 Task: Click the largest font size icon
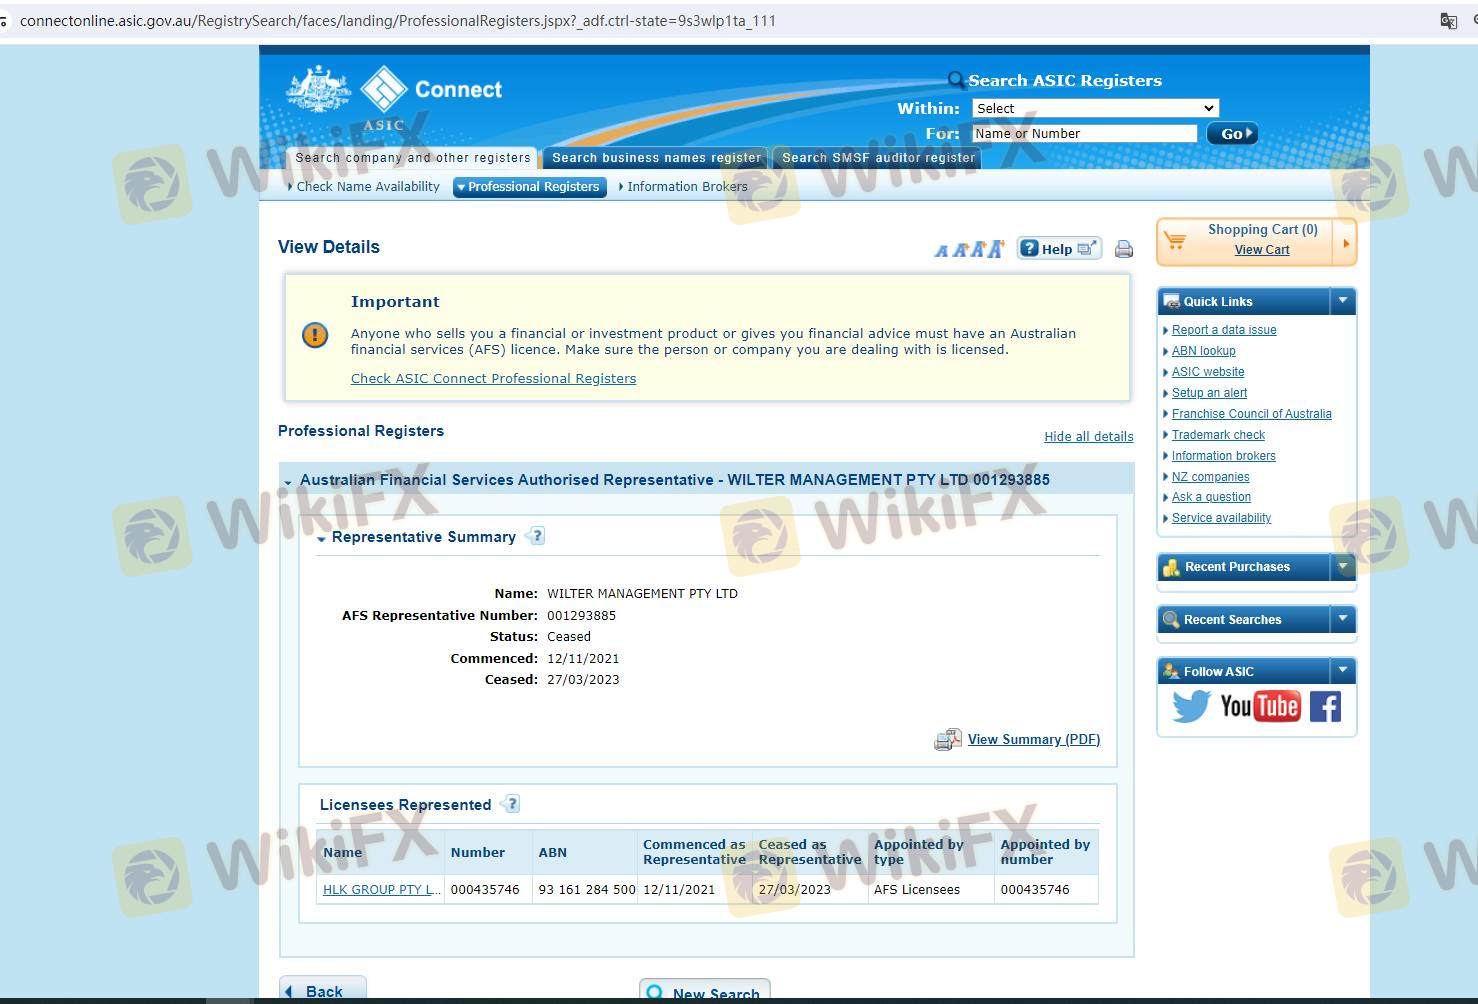[995, 249]
